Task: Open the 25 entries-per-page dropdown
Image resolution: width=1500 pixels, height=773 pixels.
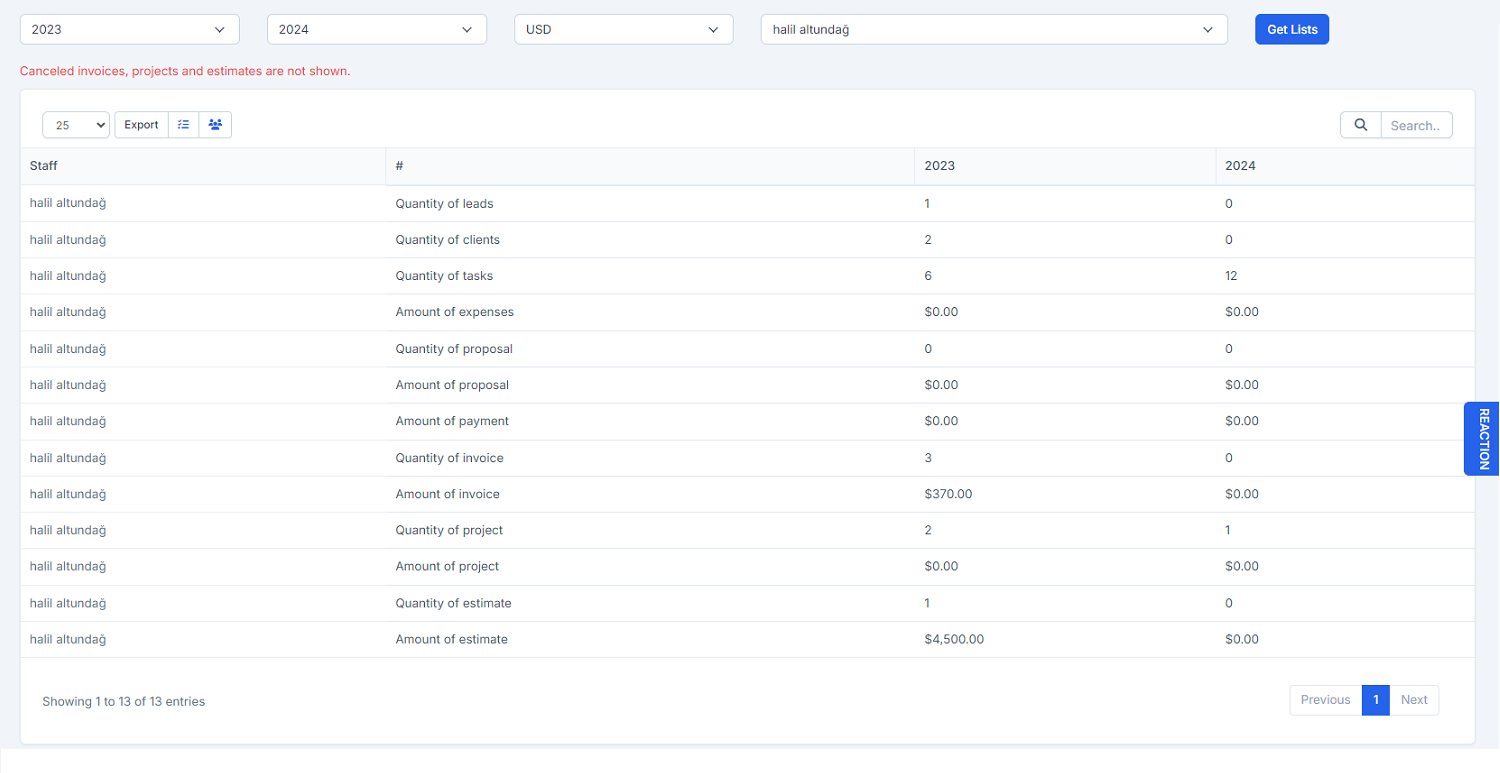Action: (76, 125)
